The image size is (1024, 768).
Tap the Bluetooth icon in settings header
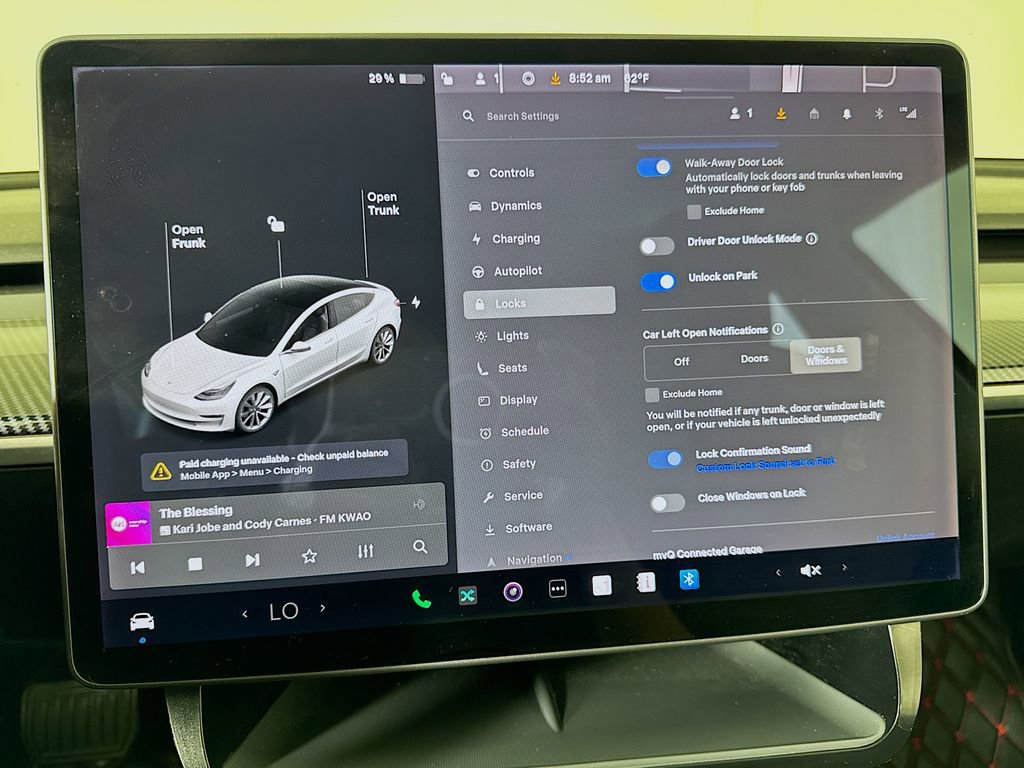coord(879,114)
